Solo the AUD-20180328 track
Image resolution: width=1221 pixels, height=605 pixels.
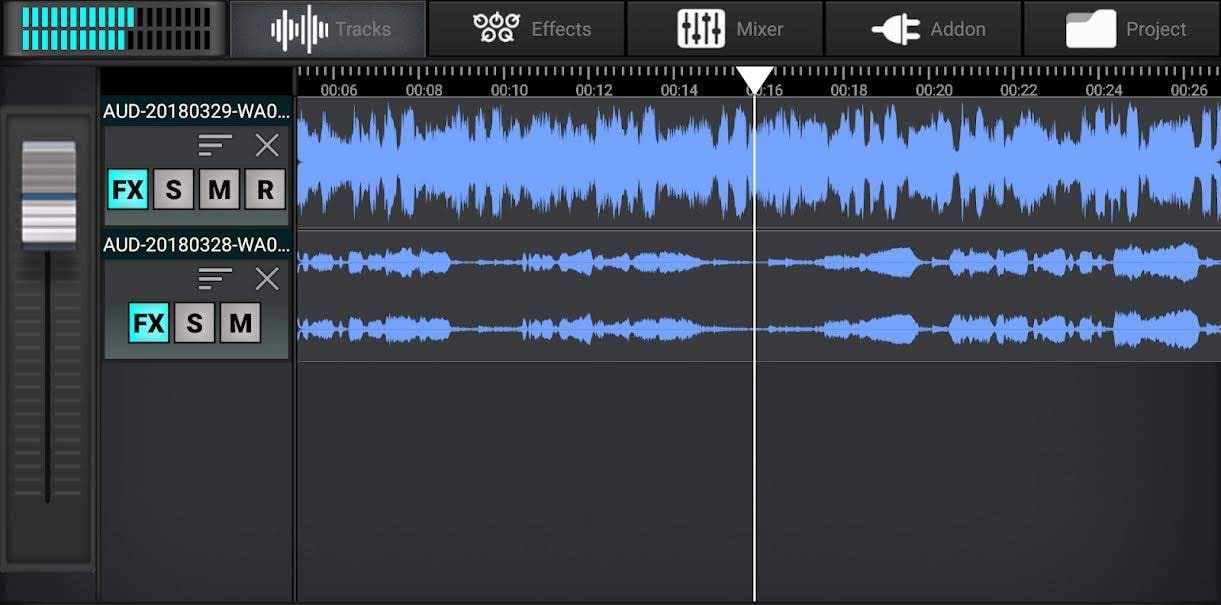pyautogui.click(x=194, y=323)
